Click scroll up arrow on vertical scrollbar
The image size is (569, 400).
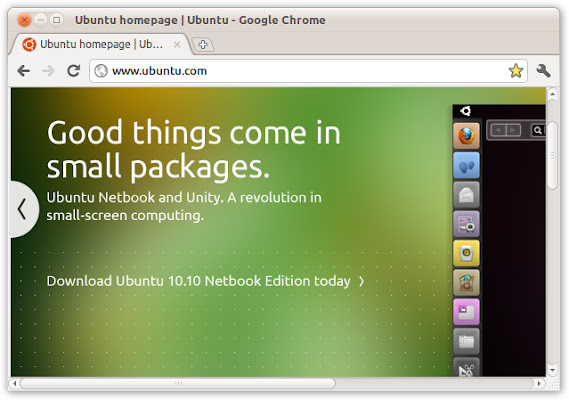tap(552, 94)
